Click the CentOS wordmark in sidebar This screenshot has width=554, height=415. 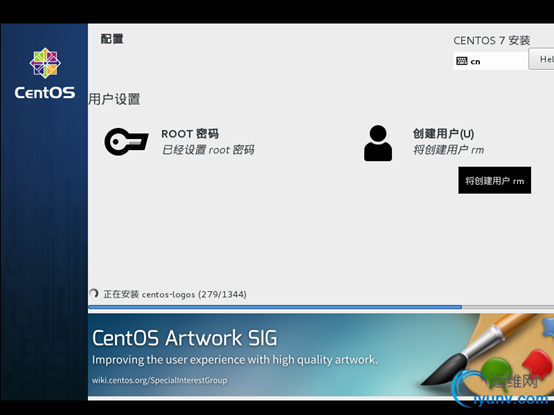(x=45, y=93)
